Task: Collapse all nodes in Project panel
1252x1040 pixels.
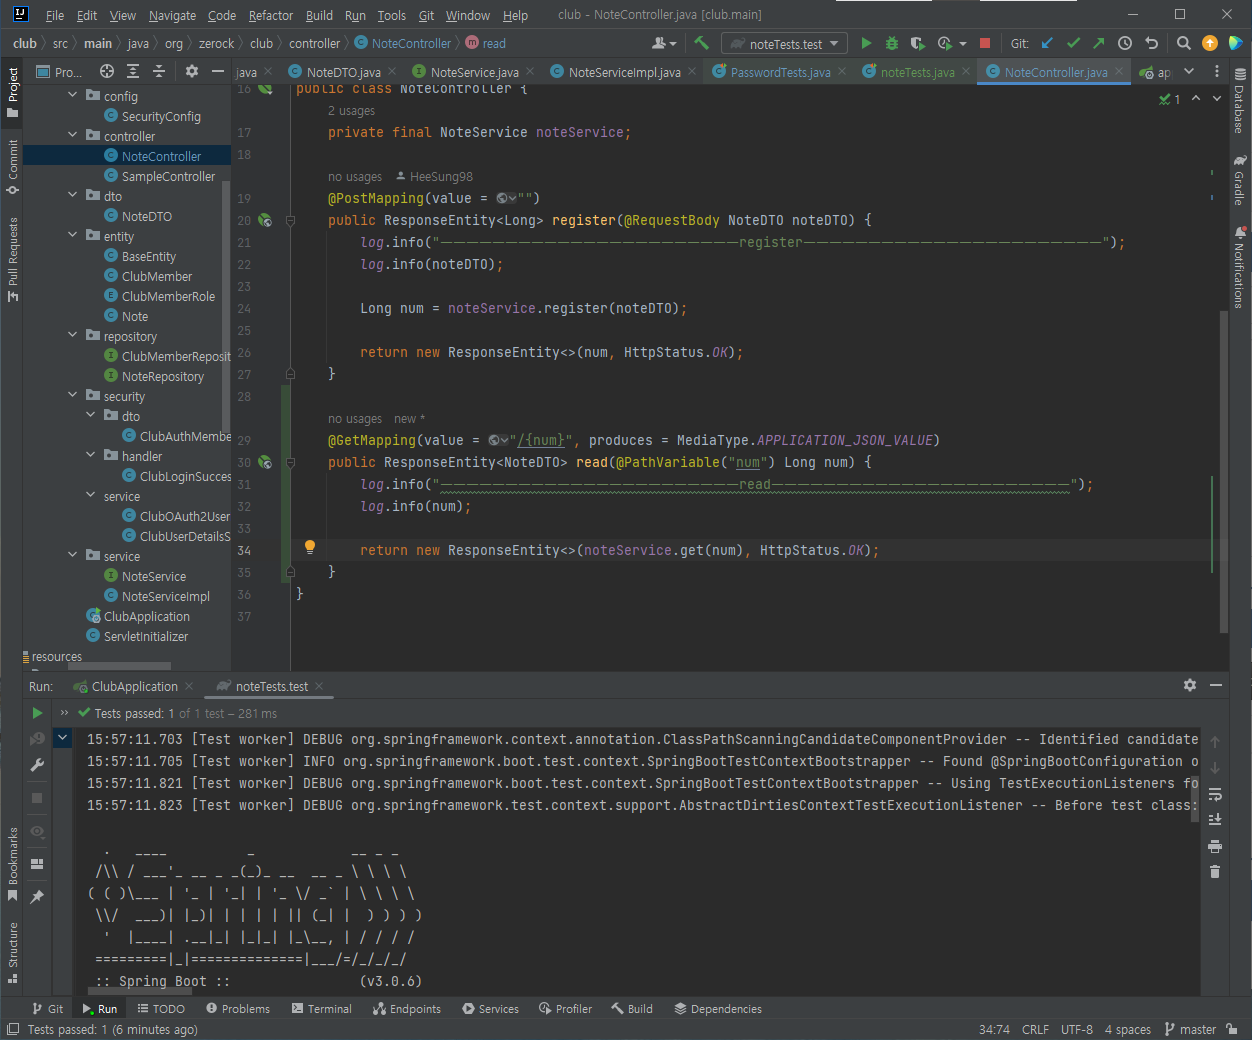Action: pyautogui.click(x=159, y=71)
